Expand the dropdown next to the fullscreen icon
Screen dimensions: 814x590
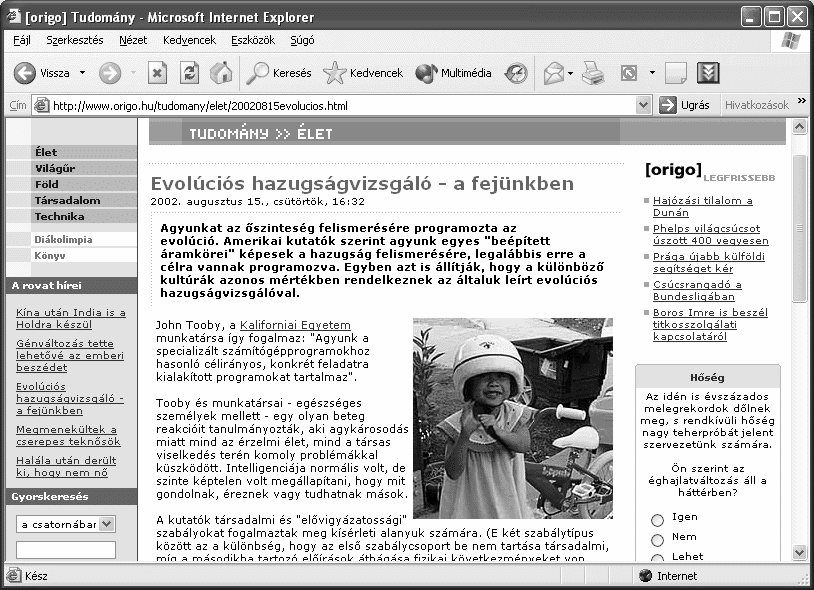tap(652, 73)
